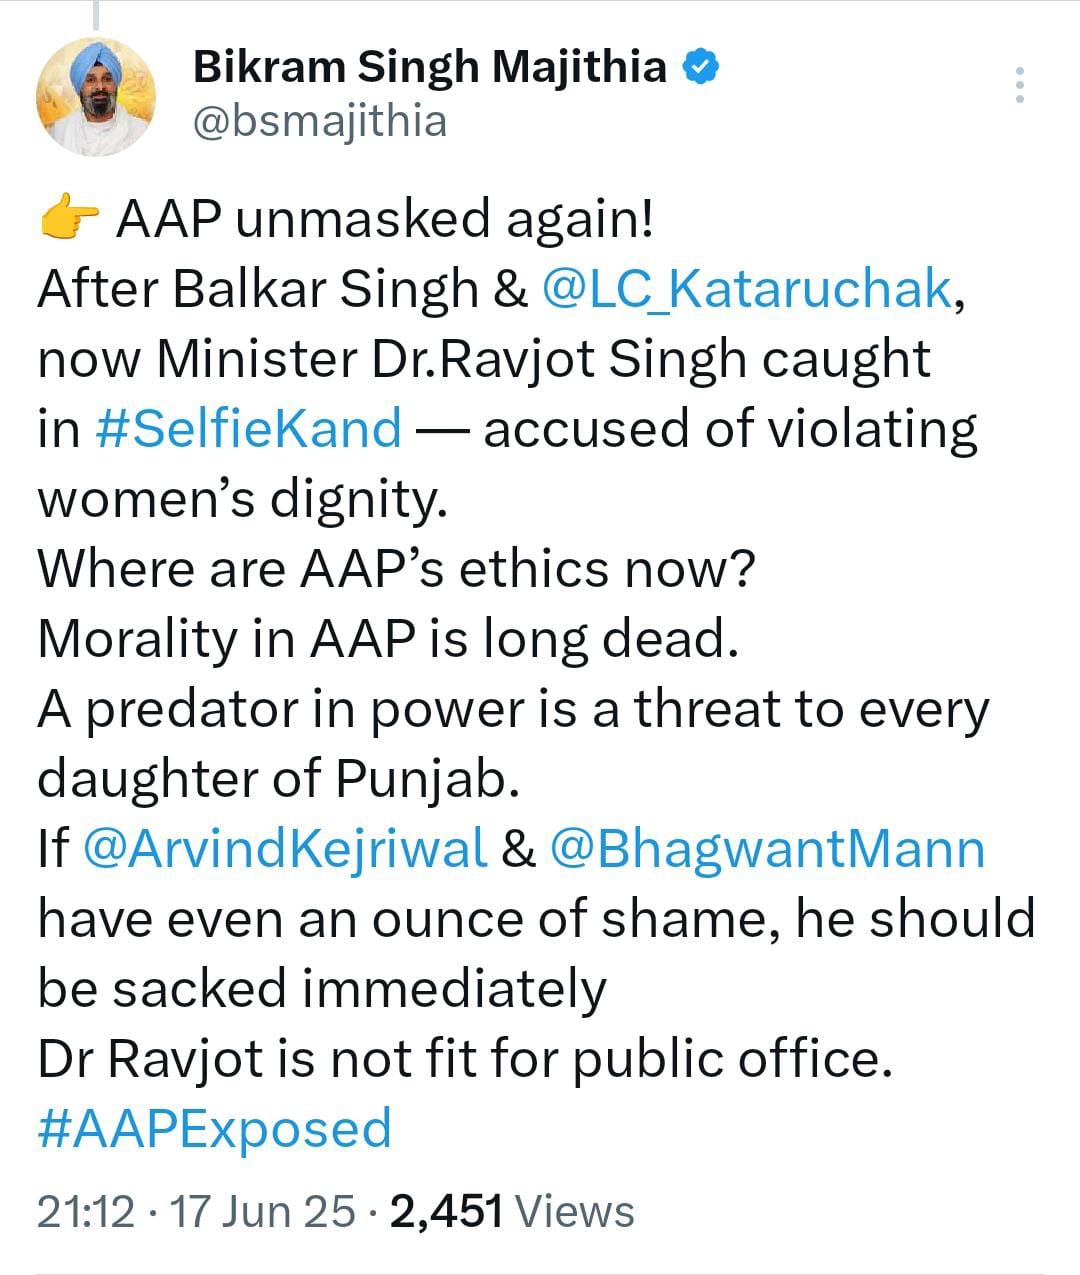Image resolution: width=1080 pixels, height=1275 pixels.
Task: Click the 'A predator in power' line
Action: coord(512,709)
